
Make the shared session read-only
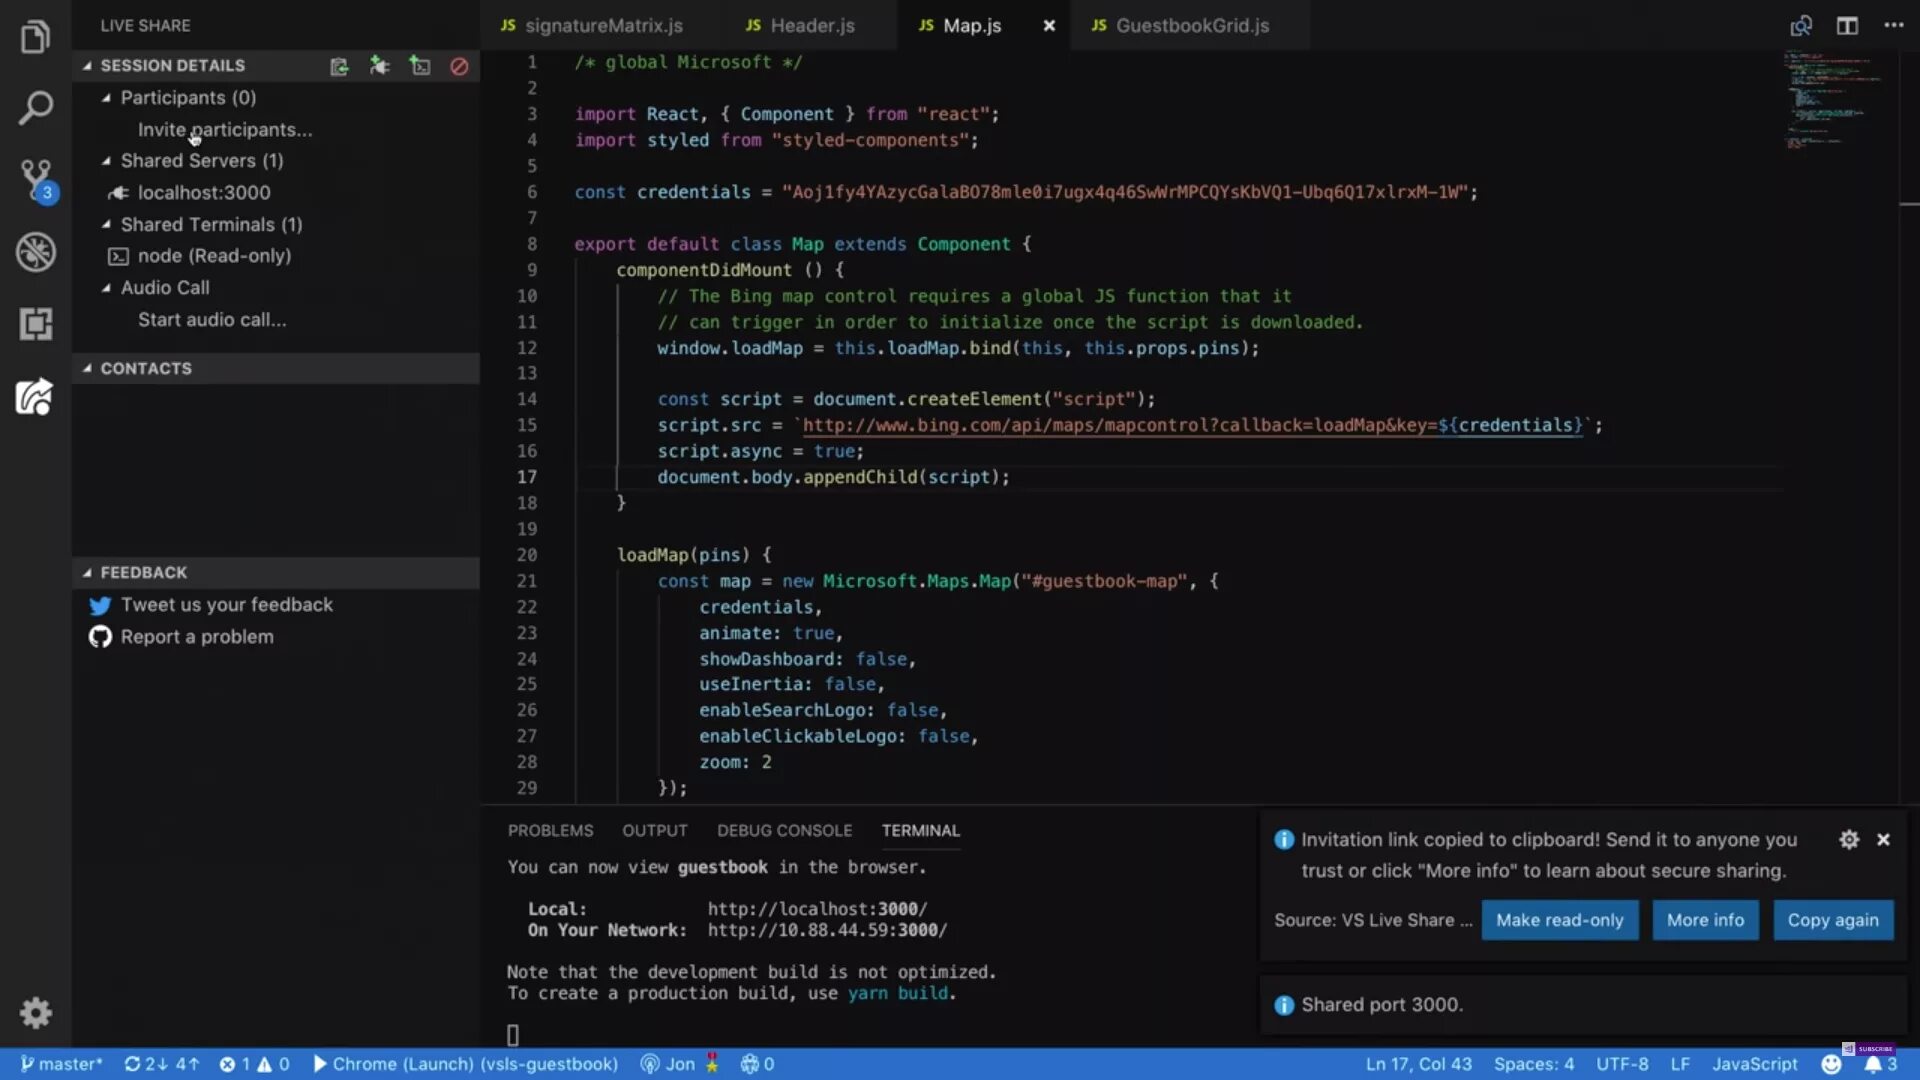click(x=1560, y=920)
